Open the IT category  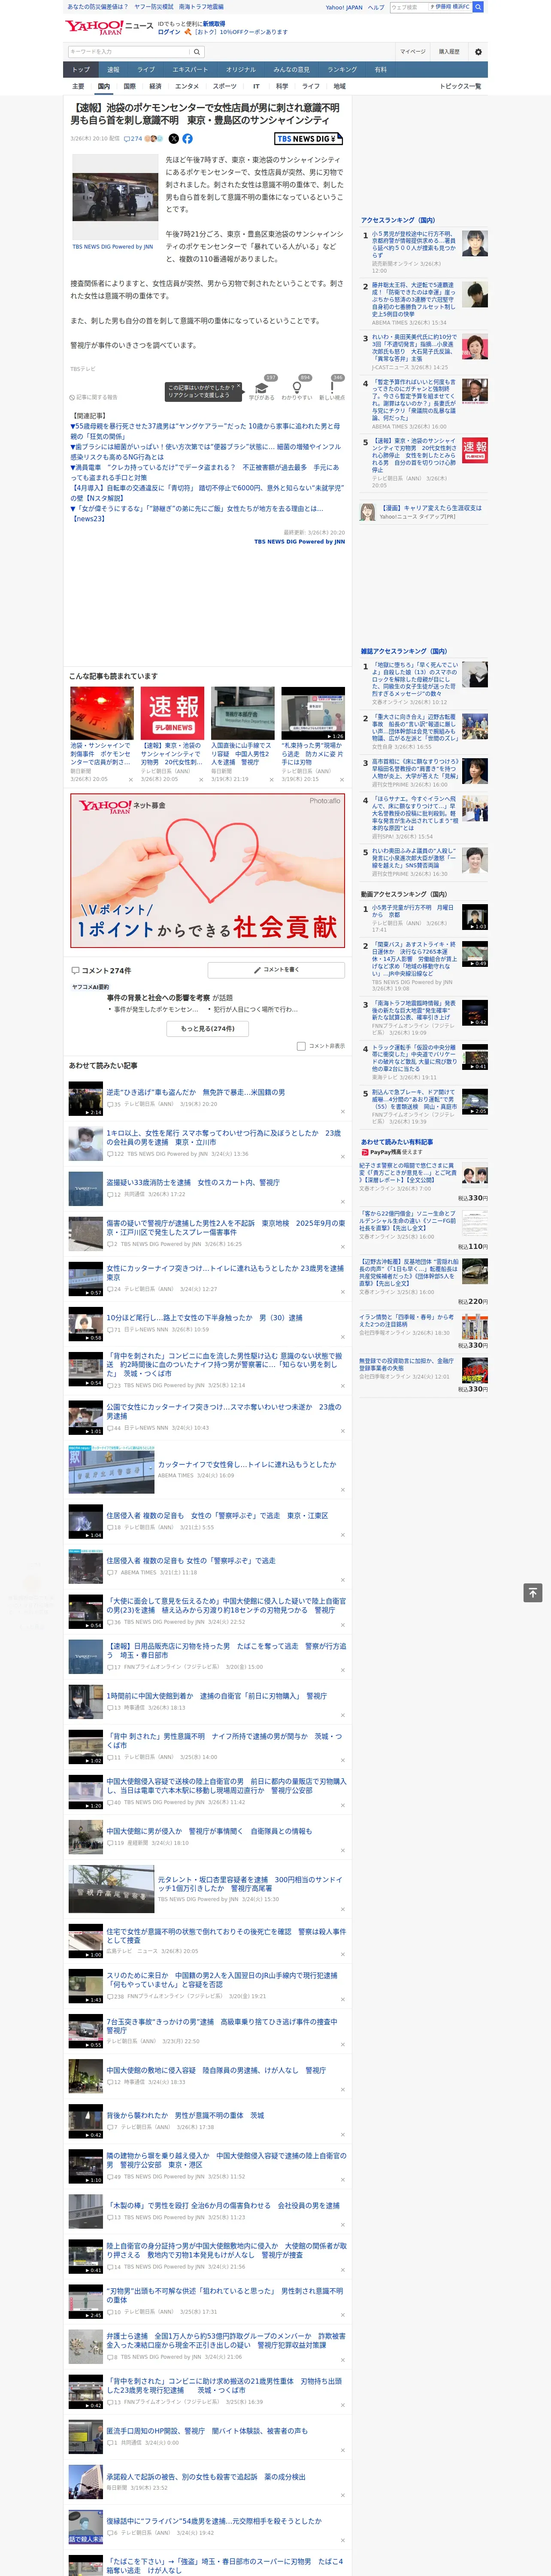coord(256,86)
